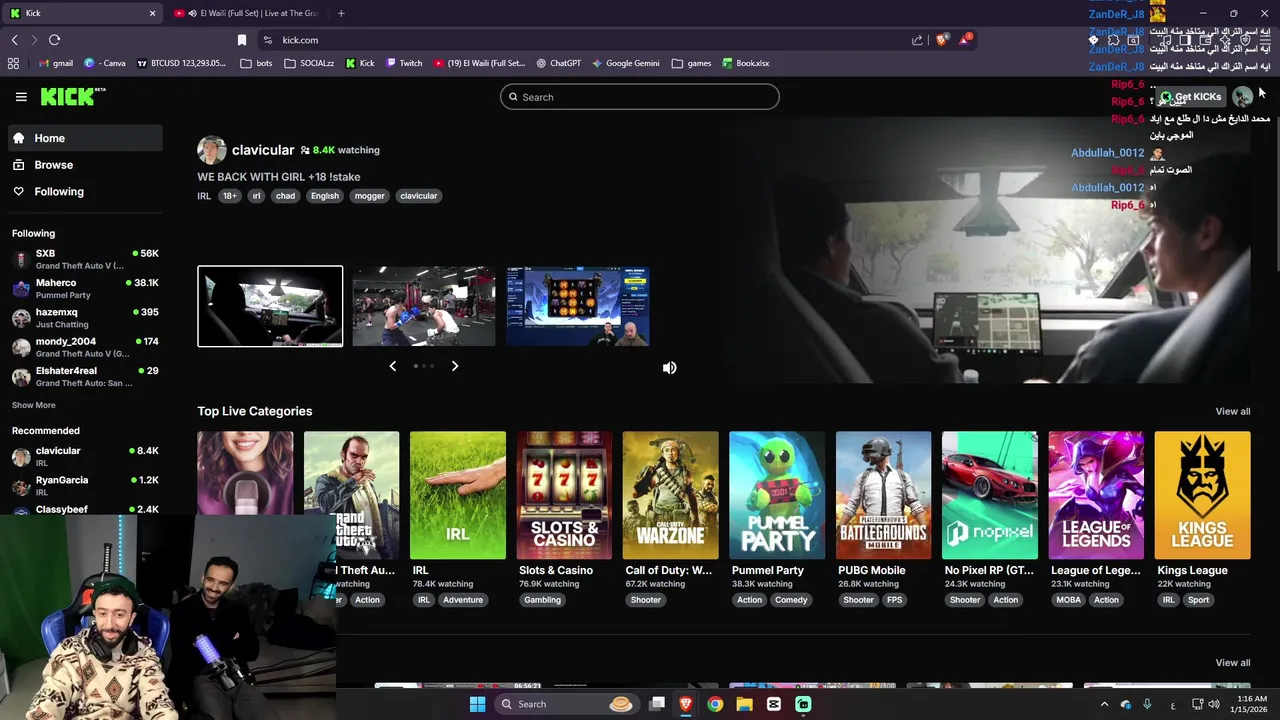Click the Gambling tag under Slots & Casino
The height and width of the screenshot is (720, 1280).
(542, 600)
